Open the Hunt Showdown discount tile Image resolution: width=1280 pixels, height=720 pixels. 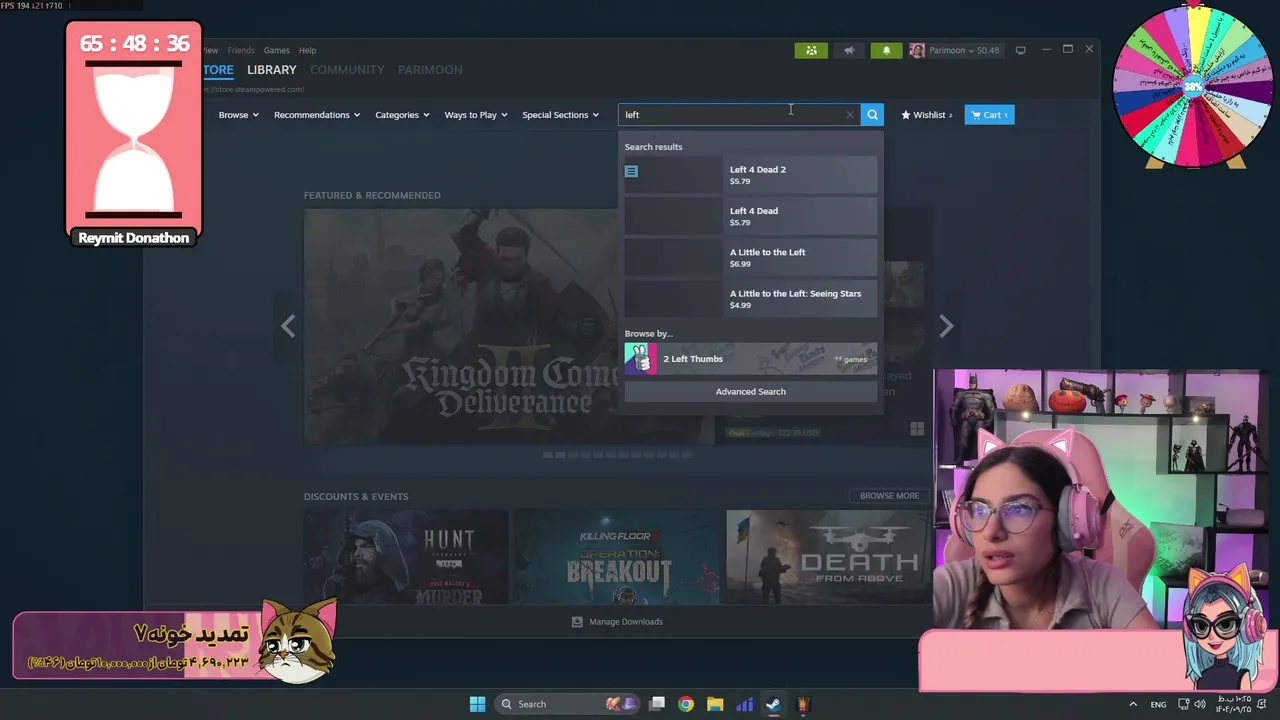(406, 557)
